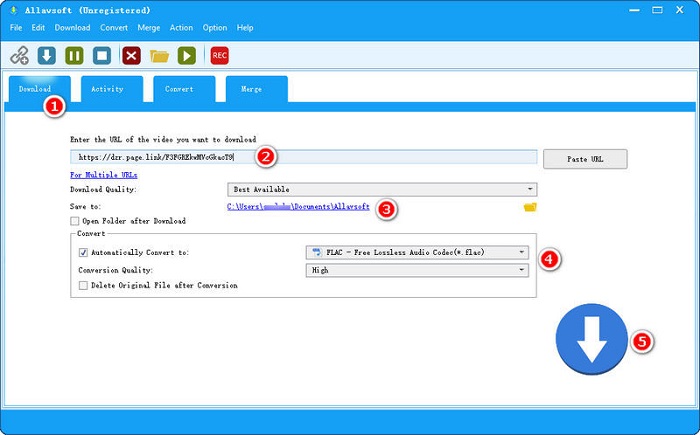The image size is (700, 435).
Task: Browse save location with yellow folder icon
Action: pyautogui.click(x=530, y=207)
